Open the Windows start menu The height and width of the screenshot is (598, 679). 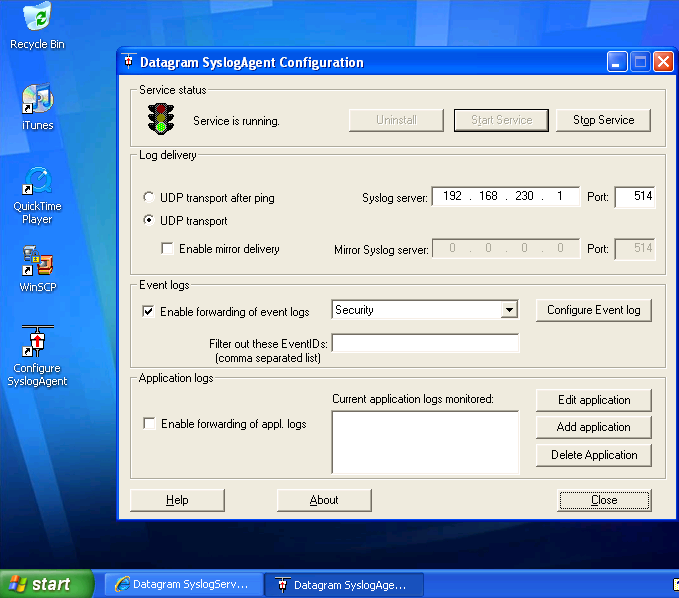[x=45, y=584]
